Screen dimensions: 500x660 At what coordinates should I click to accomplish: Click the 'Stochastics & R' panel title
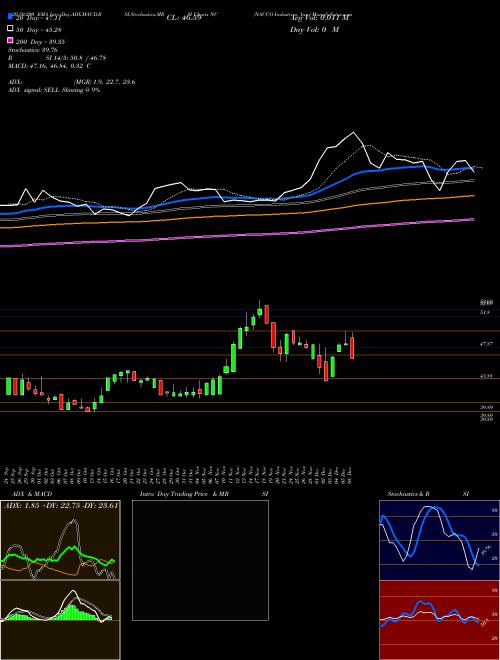tap(409, 494)
